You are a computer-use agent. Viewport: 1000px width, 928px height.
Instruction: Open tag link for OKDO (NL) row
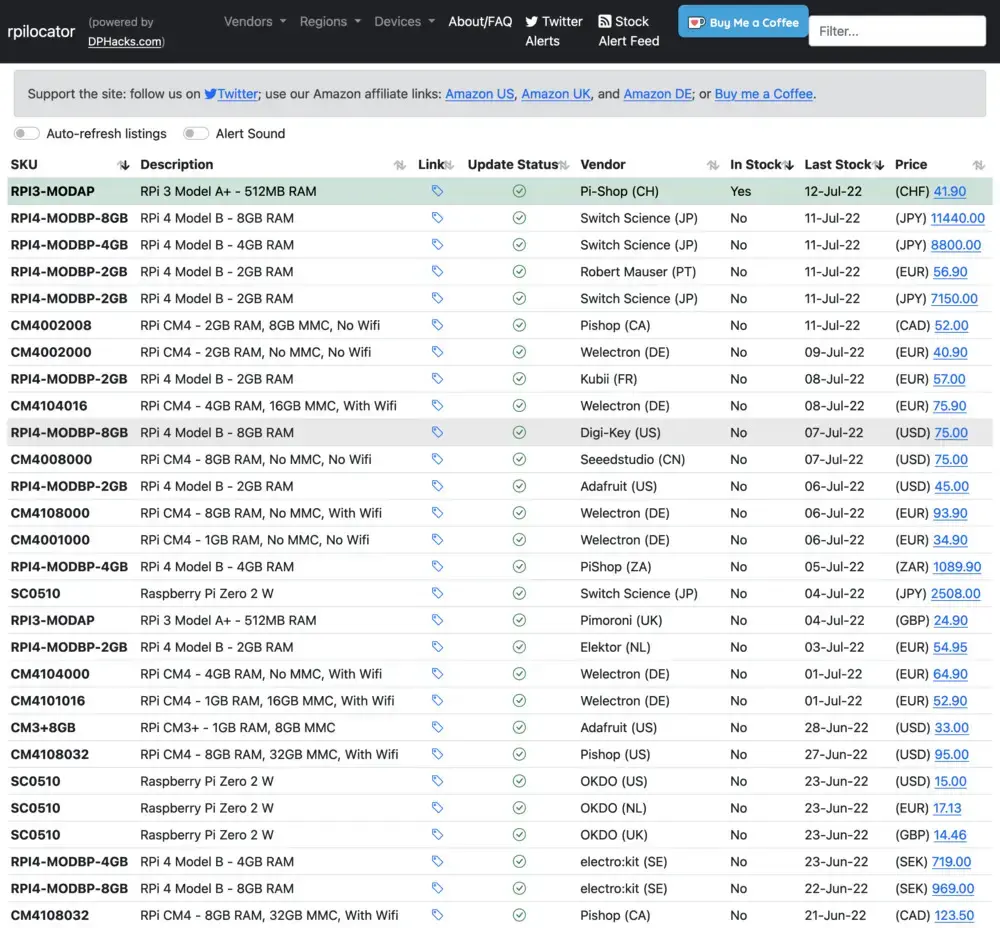[437, 807]
